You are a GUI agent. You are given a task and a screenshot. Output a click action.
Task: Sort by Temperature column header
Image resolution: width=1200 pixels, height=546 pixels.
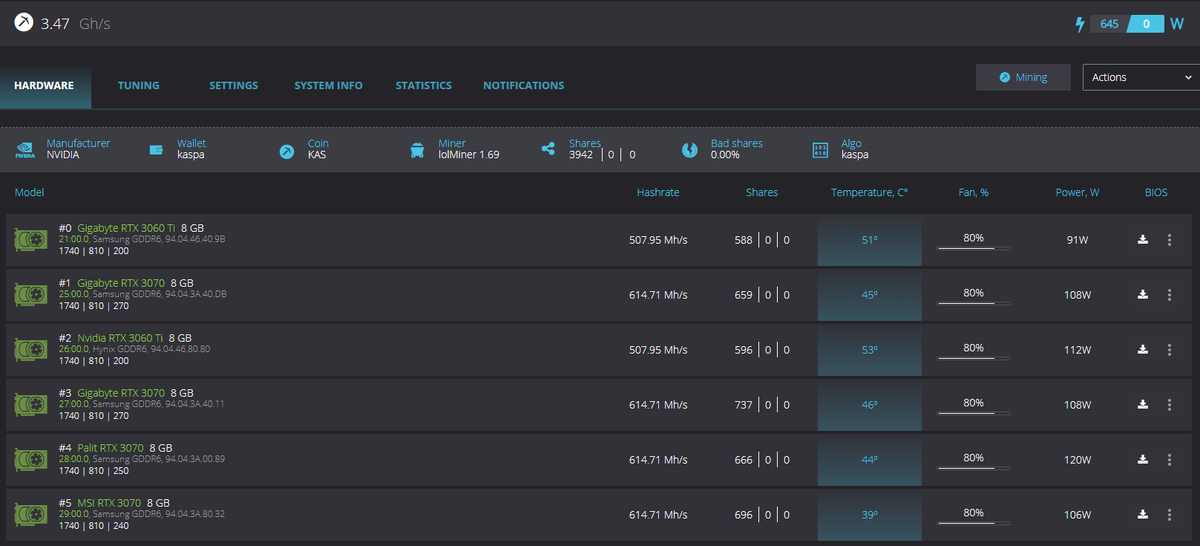click(x=869, y=192)
